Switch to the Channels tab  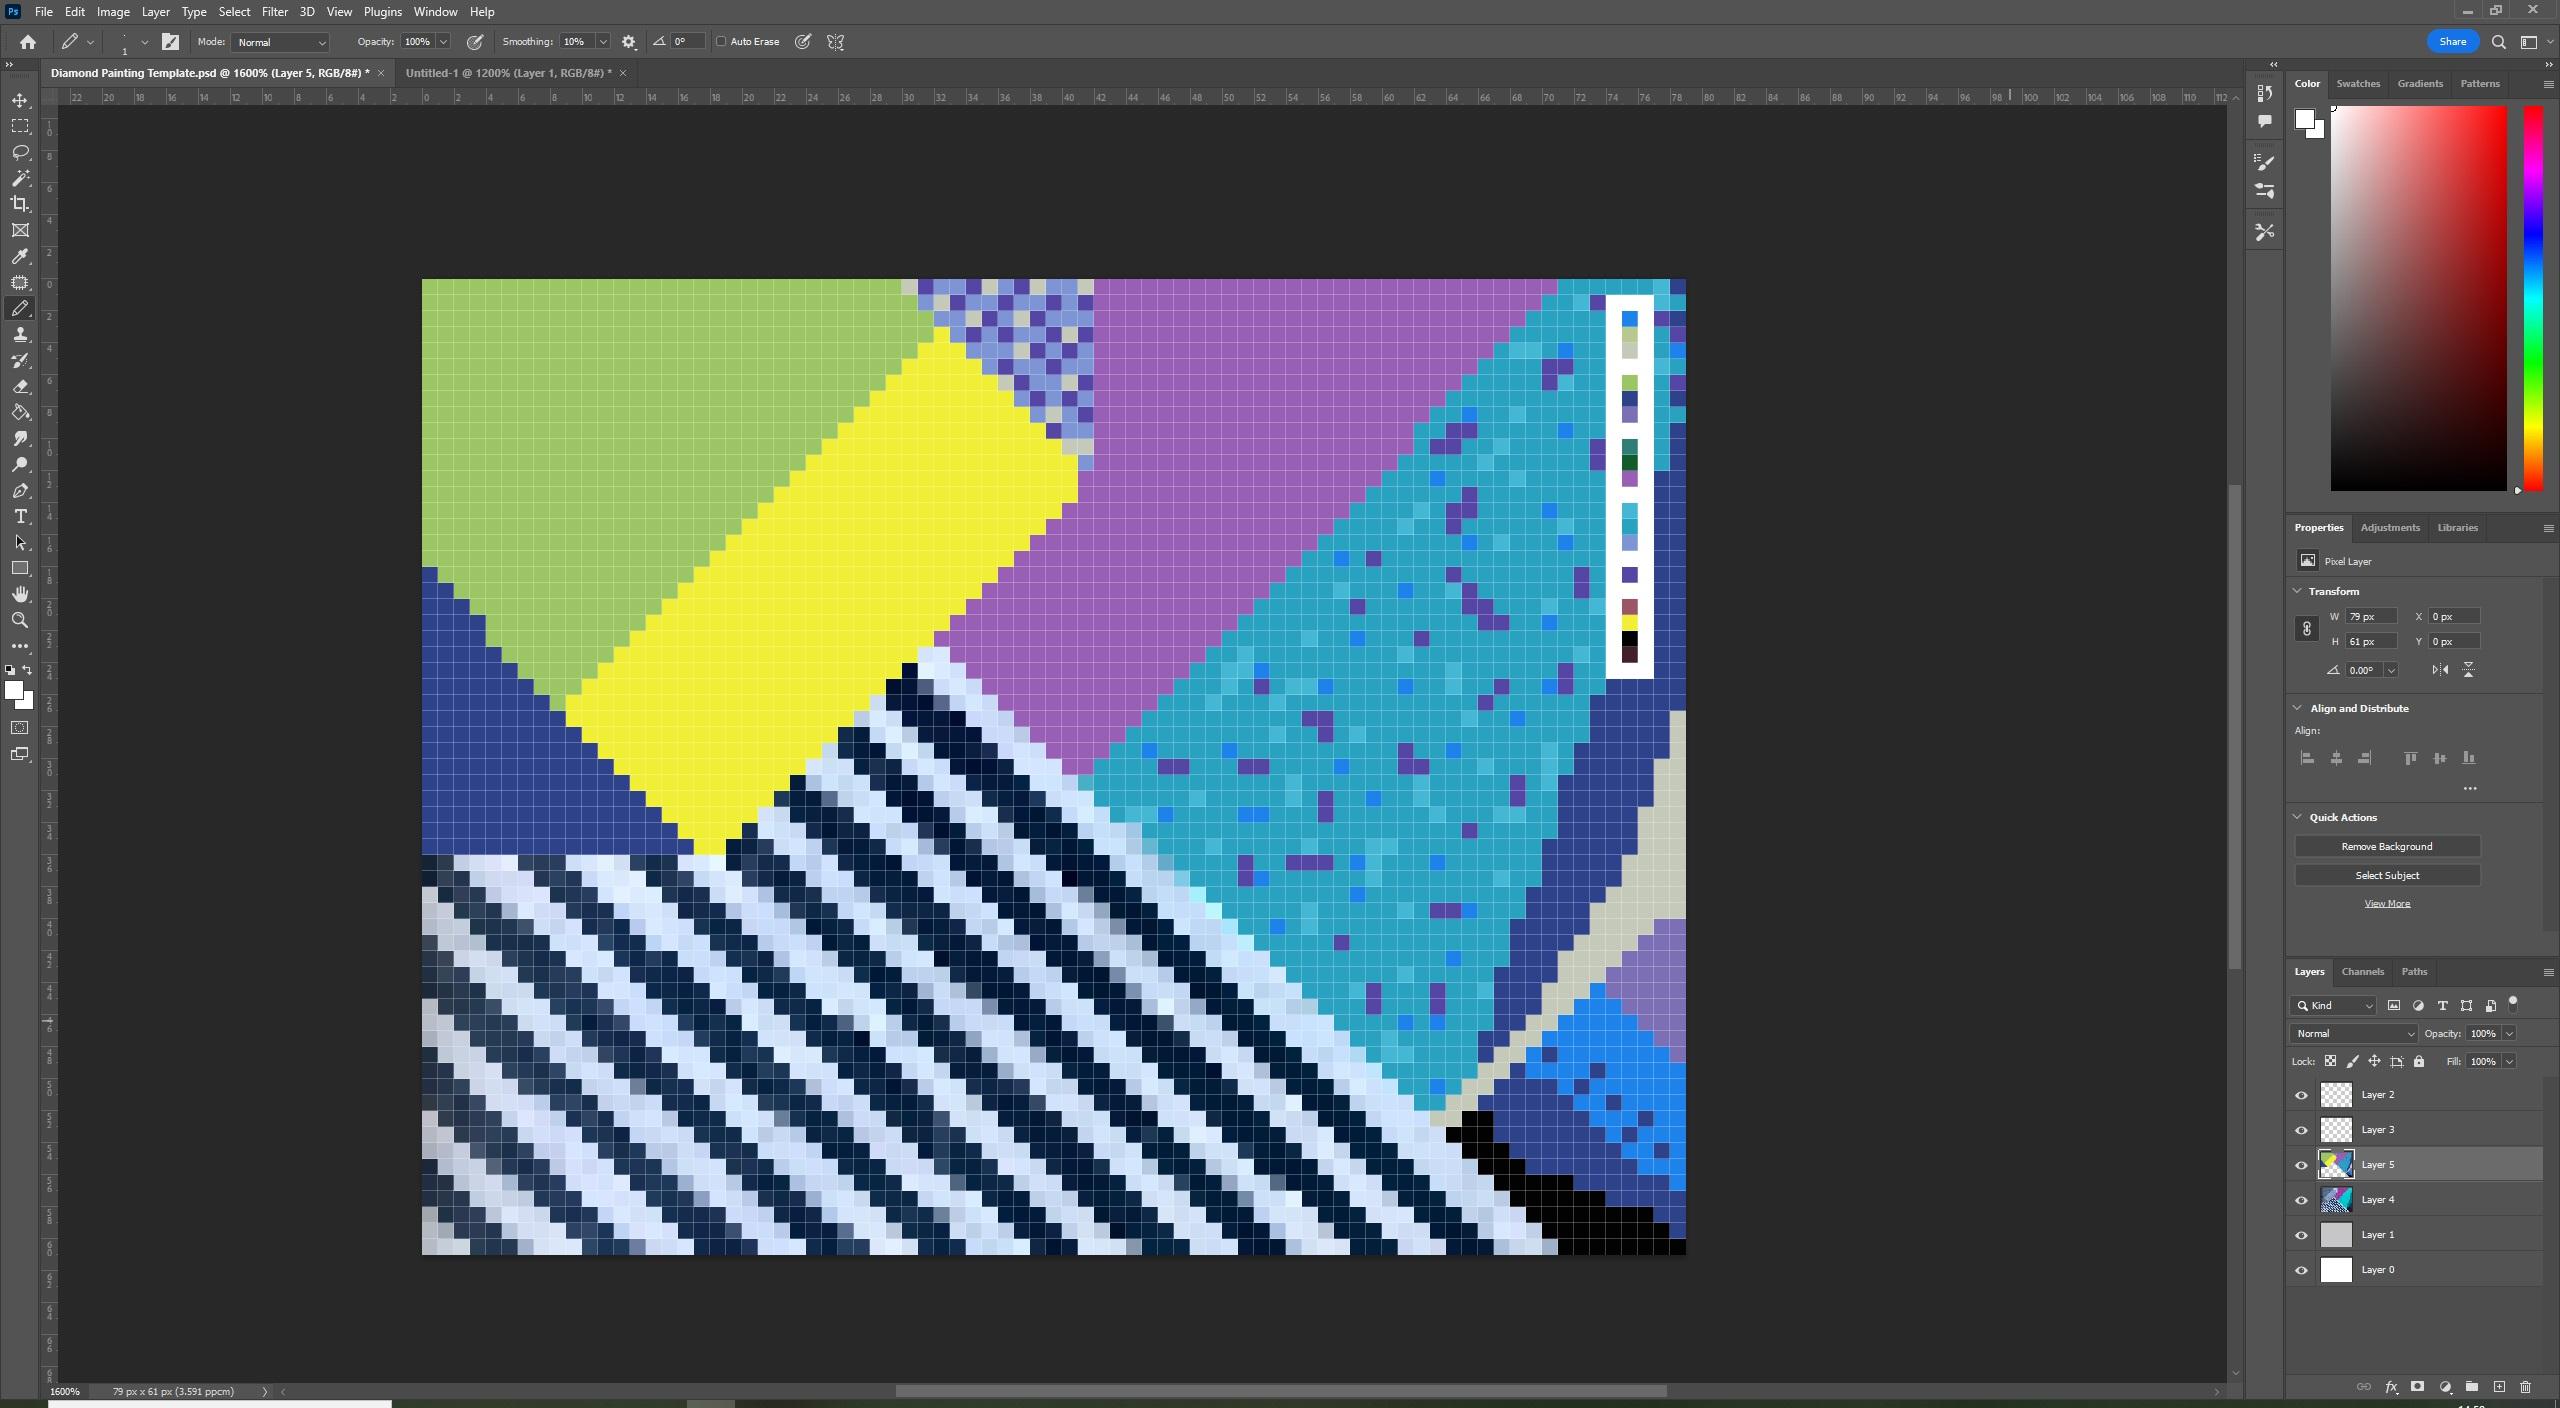coord(2362,971)
